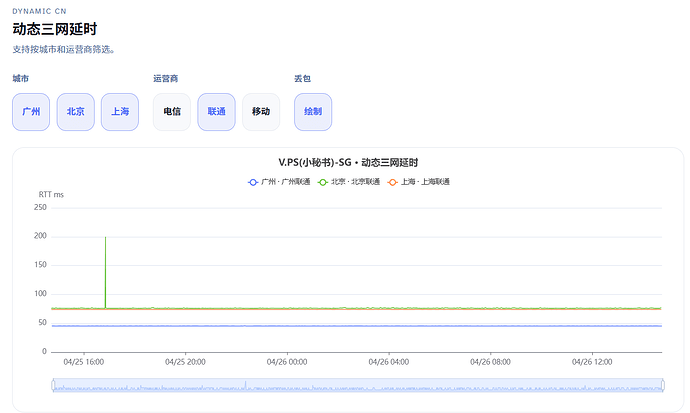690x413 pixels.
Task: Click the 04/26 00:00 axis label
Action: 287,362
